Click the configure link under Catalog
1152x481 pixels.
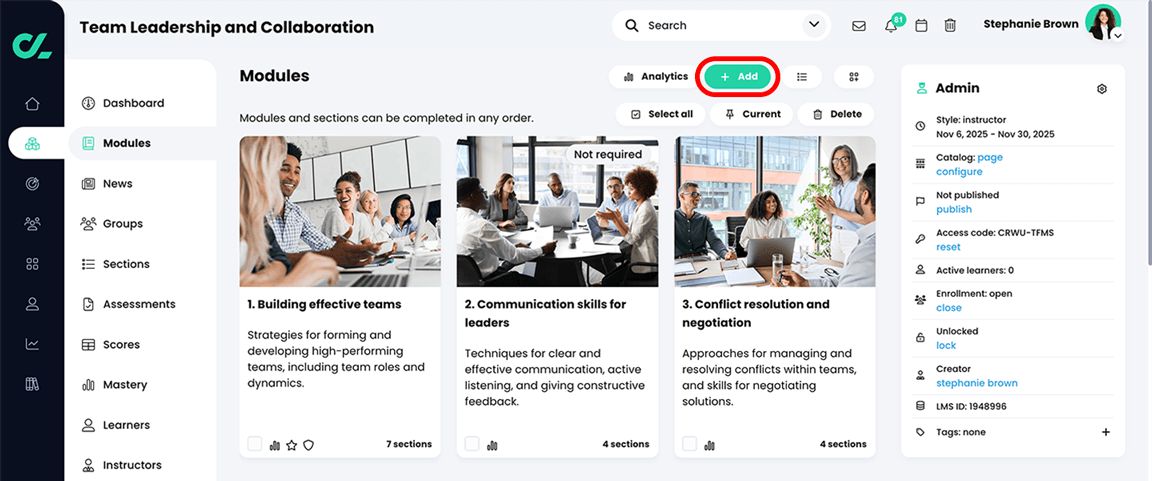click(959, 172)
